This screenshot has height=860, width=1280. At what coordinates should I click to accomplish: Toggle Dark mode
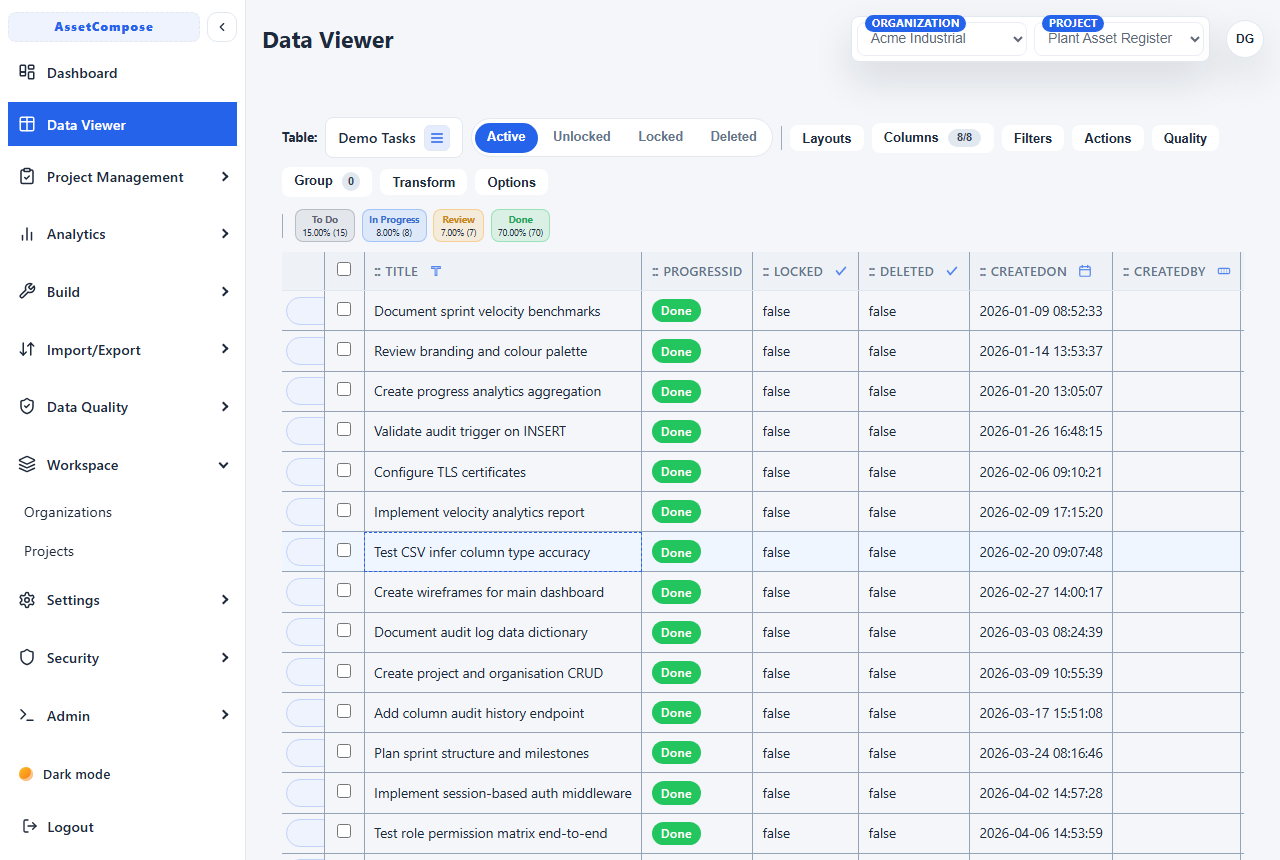(65, 774)
